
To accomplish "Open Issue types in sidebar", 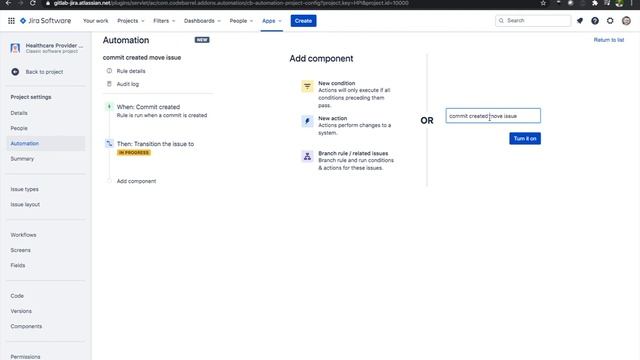I will coord(24,189).
